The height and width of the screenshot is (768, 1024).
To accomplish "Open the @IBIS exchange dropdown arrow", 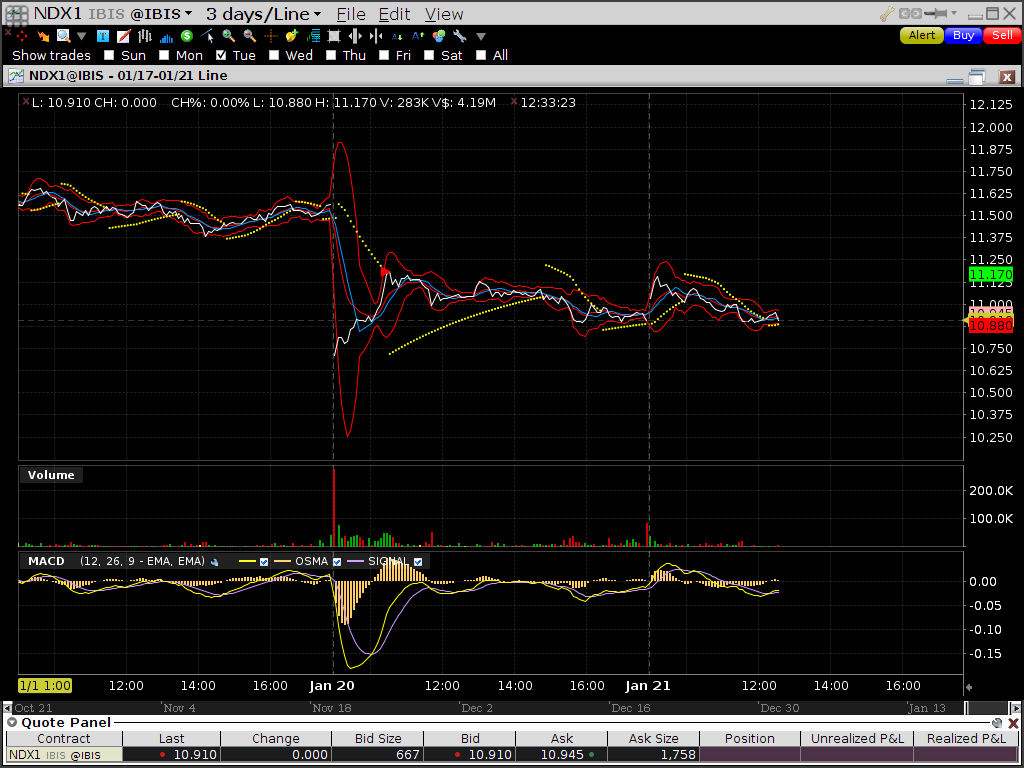I will (x=189, y=14).
